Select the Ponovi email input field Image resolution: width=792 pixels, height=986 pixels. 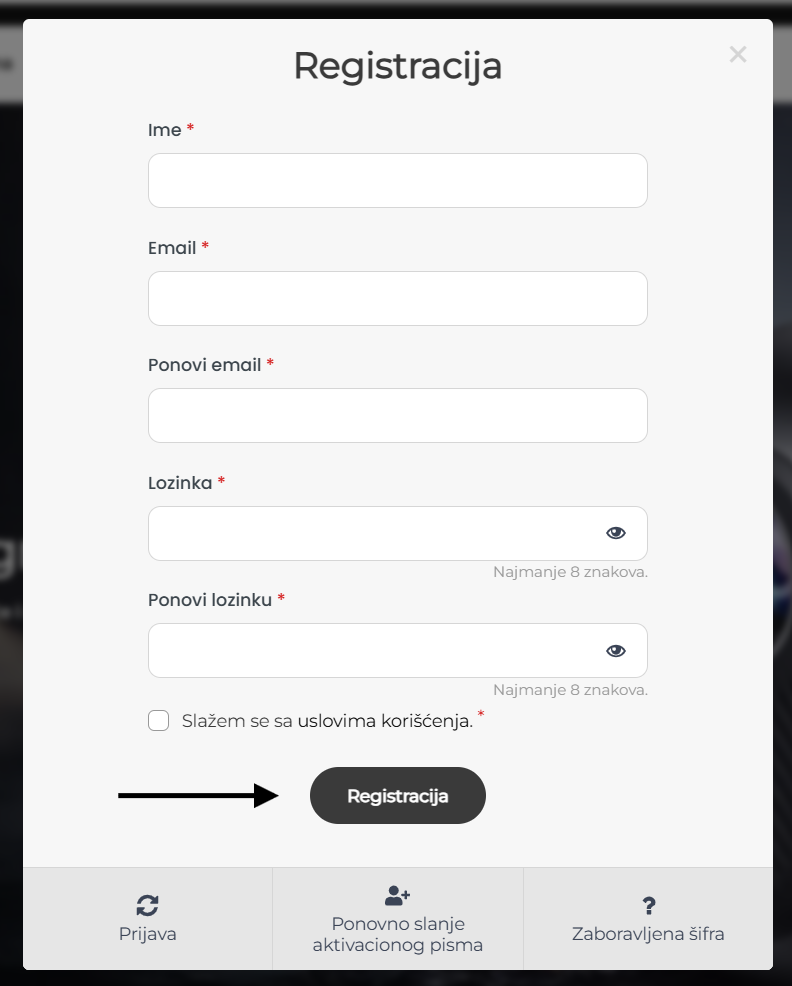[x=398, y=416]
